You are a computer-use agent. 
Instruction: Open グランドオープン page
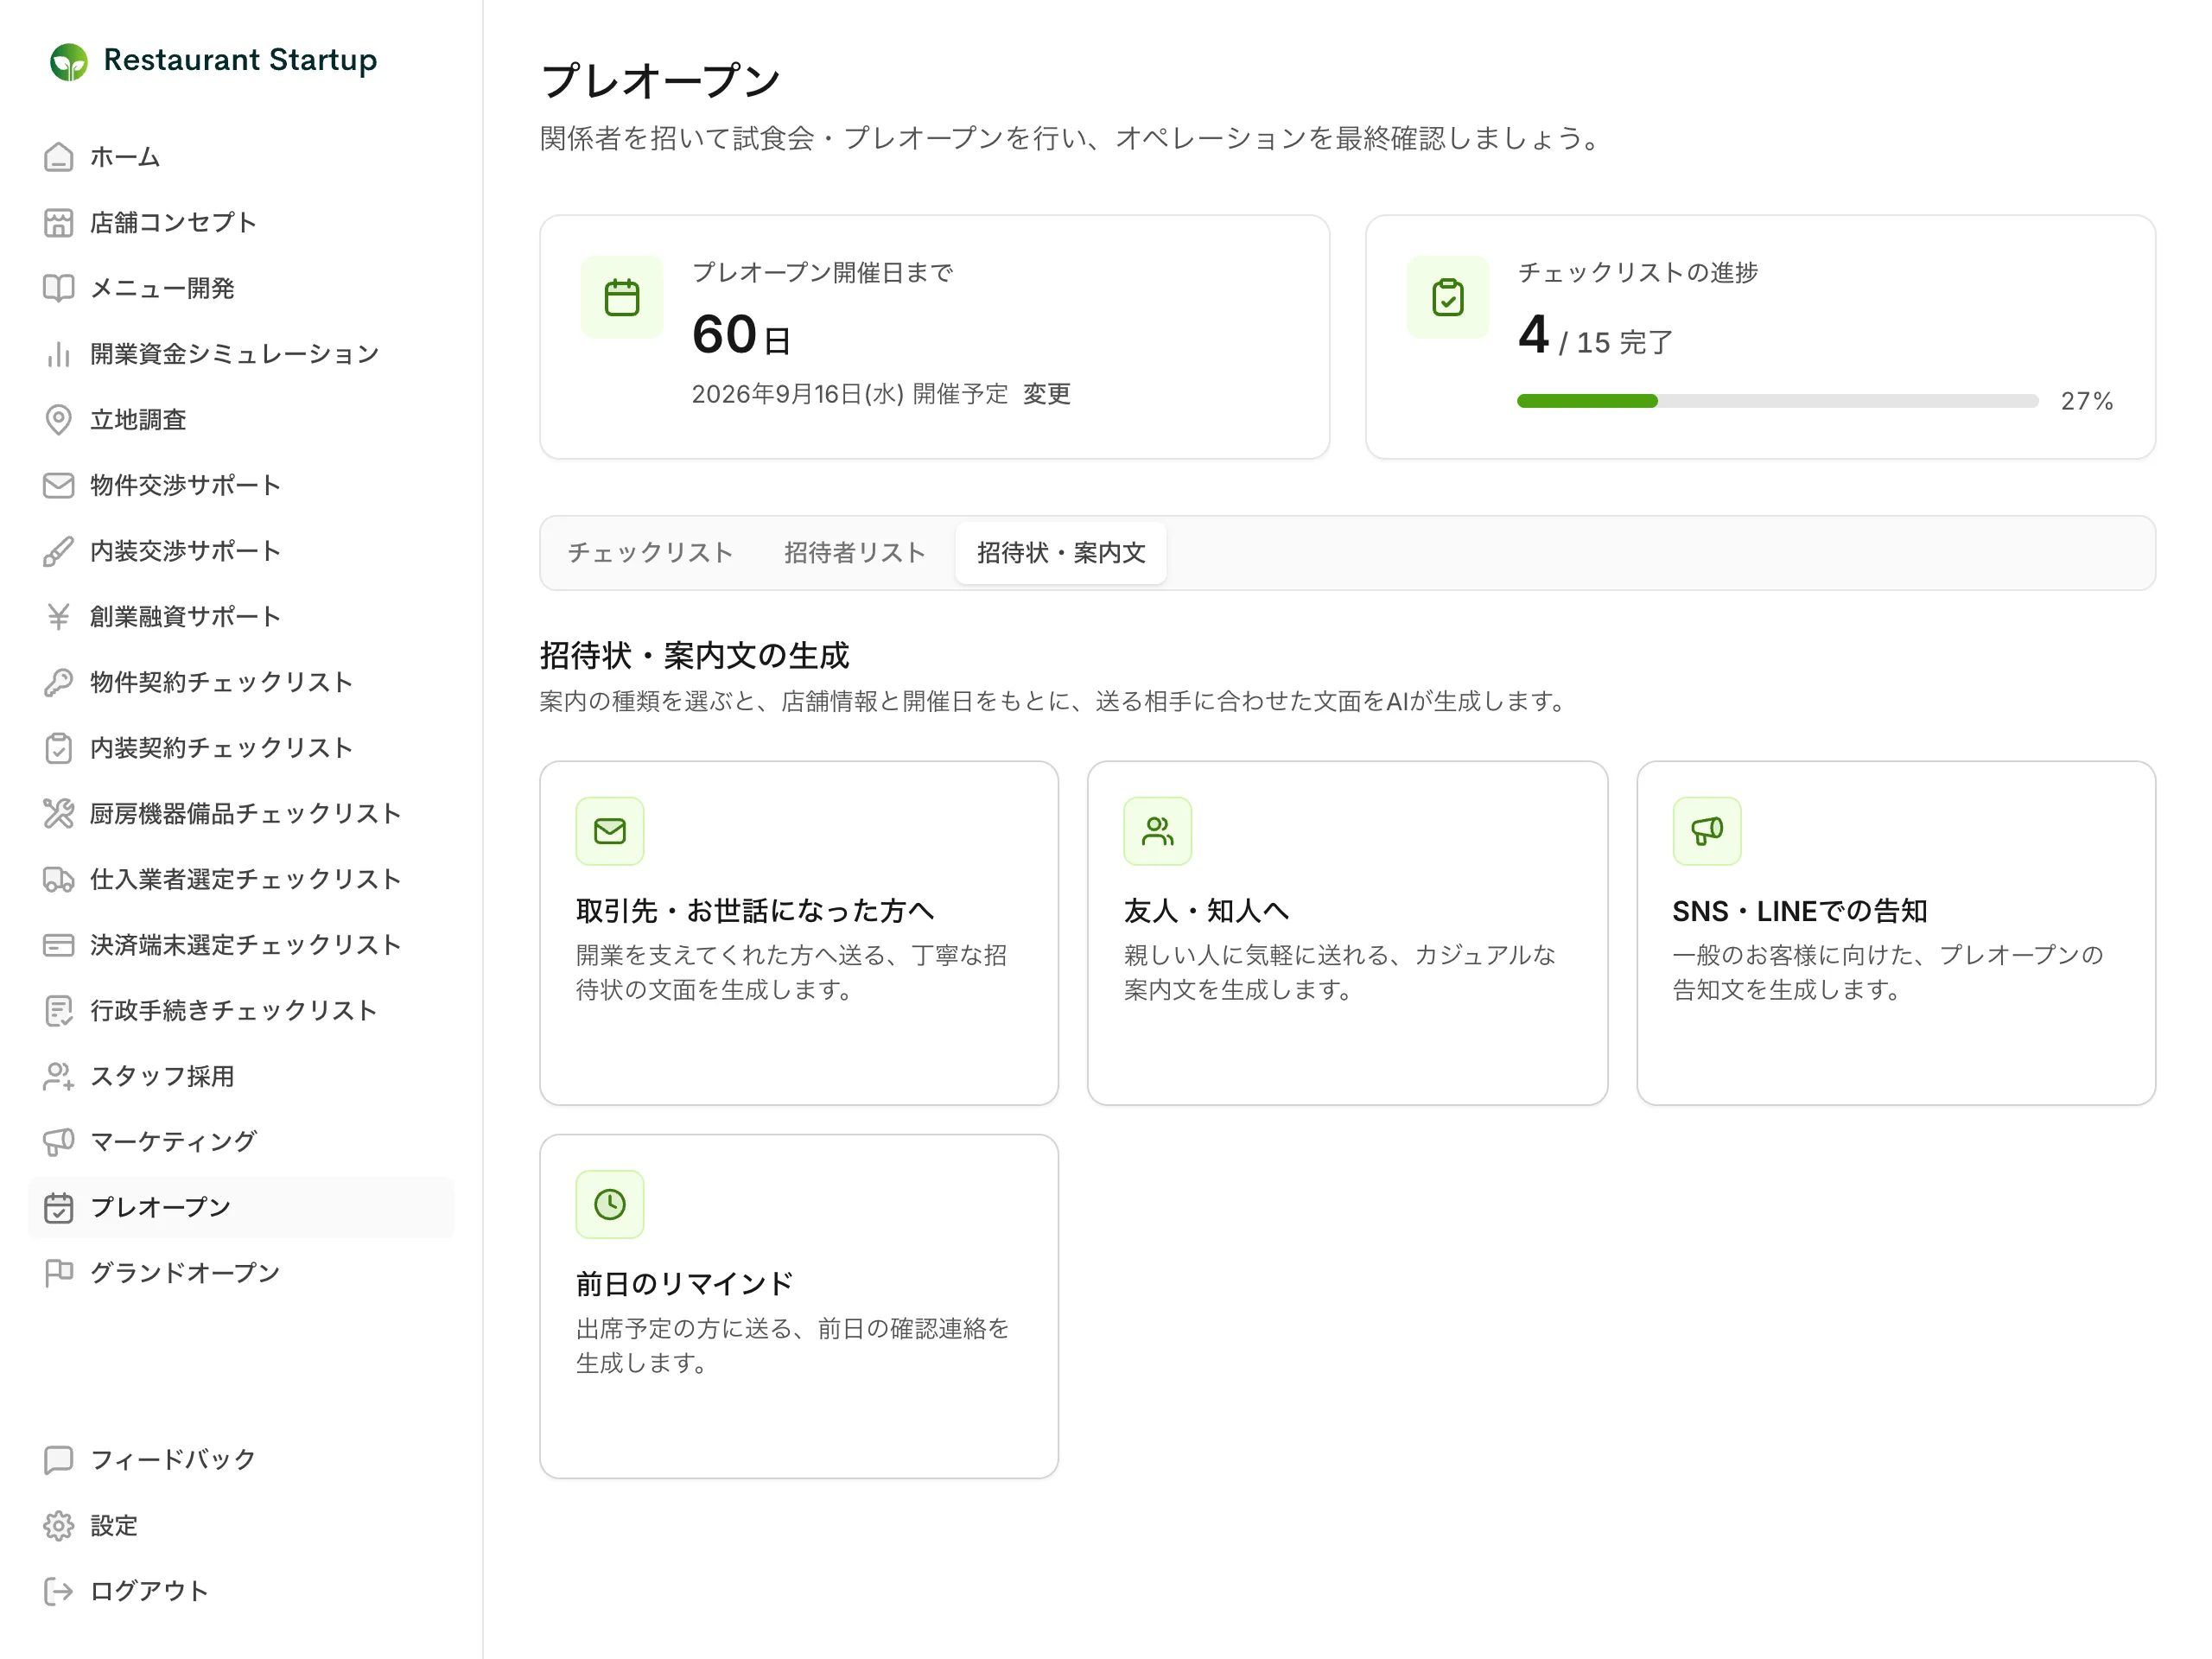pos(241,1273)
